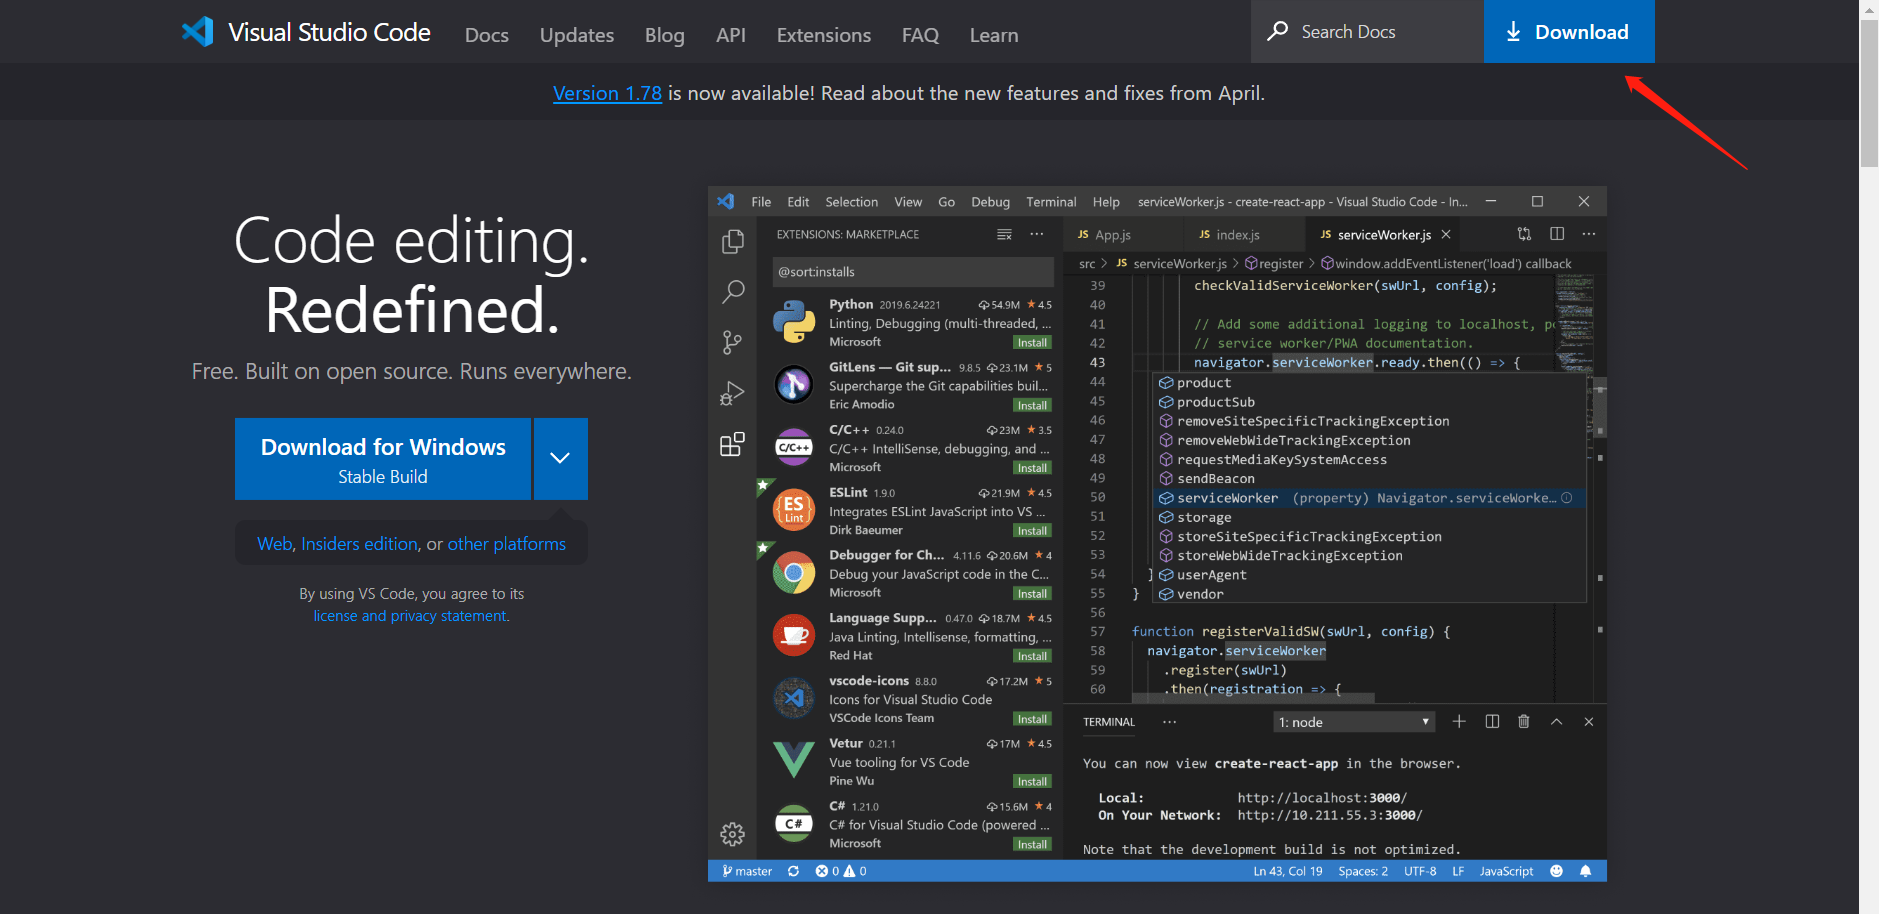The image size is (1879, 914).
Task: Click the Source Control icon in activity bar
Action: (x=733, y=343)
